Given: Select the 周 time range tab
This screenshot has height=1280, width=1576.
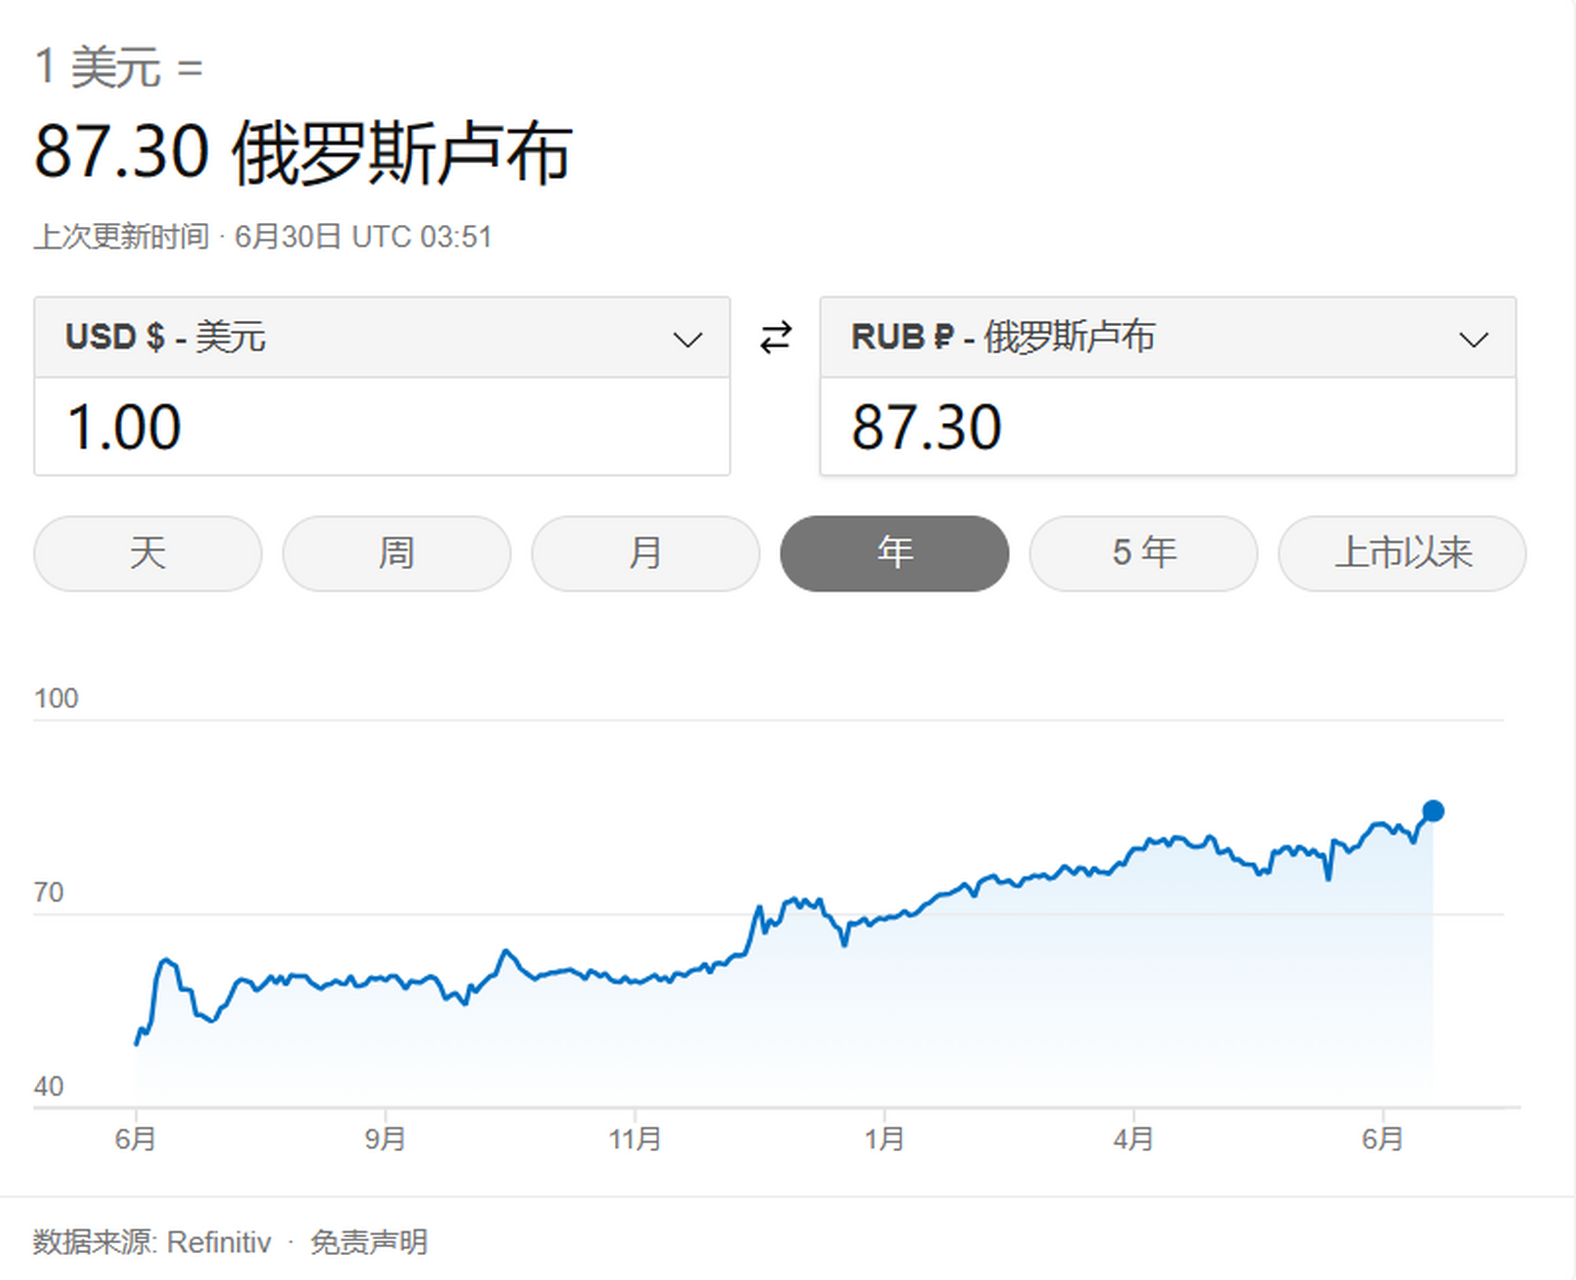Looking at the screenshot, I should coord(397,553).
